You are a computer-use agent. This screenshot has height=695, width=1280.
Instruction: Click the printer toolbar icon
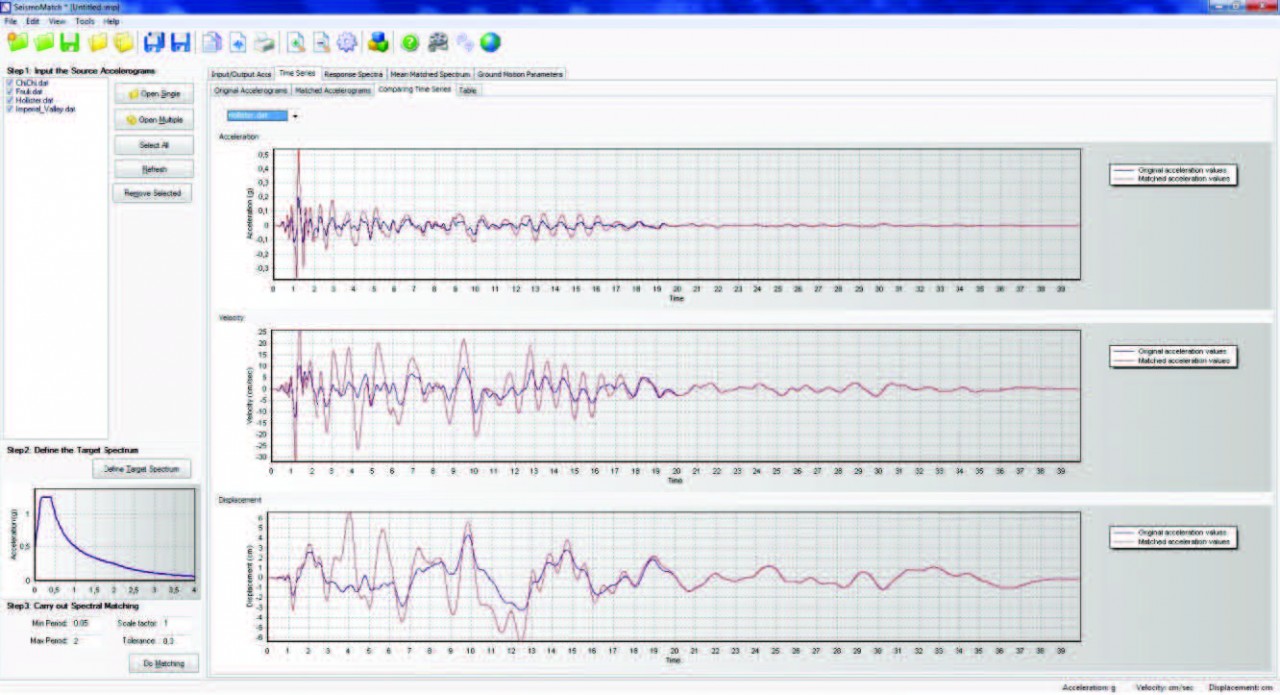coord(263,43)
